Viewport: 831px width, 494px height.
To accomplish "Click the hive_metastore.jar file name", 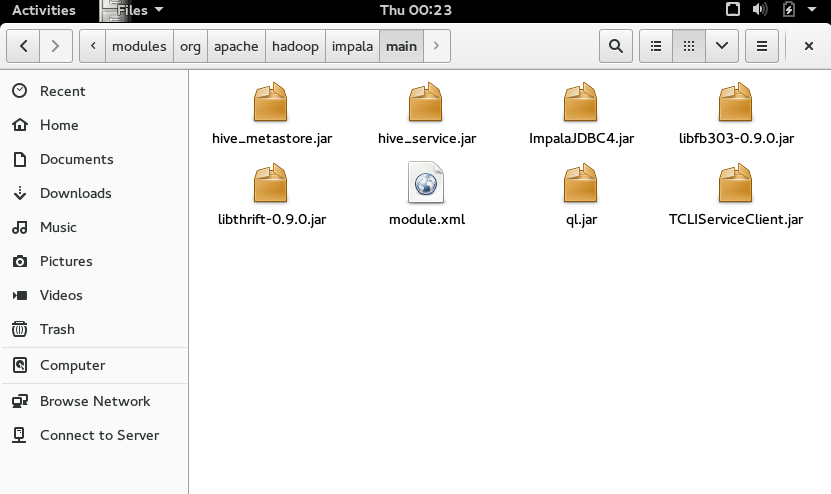I will (x=272, y=139).
